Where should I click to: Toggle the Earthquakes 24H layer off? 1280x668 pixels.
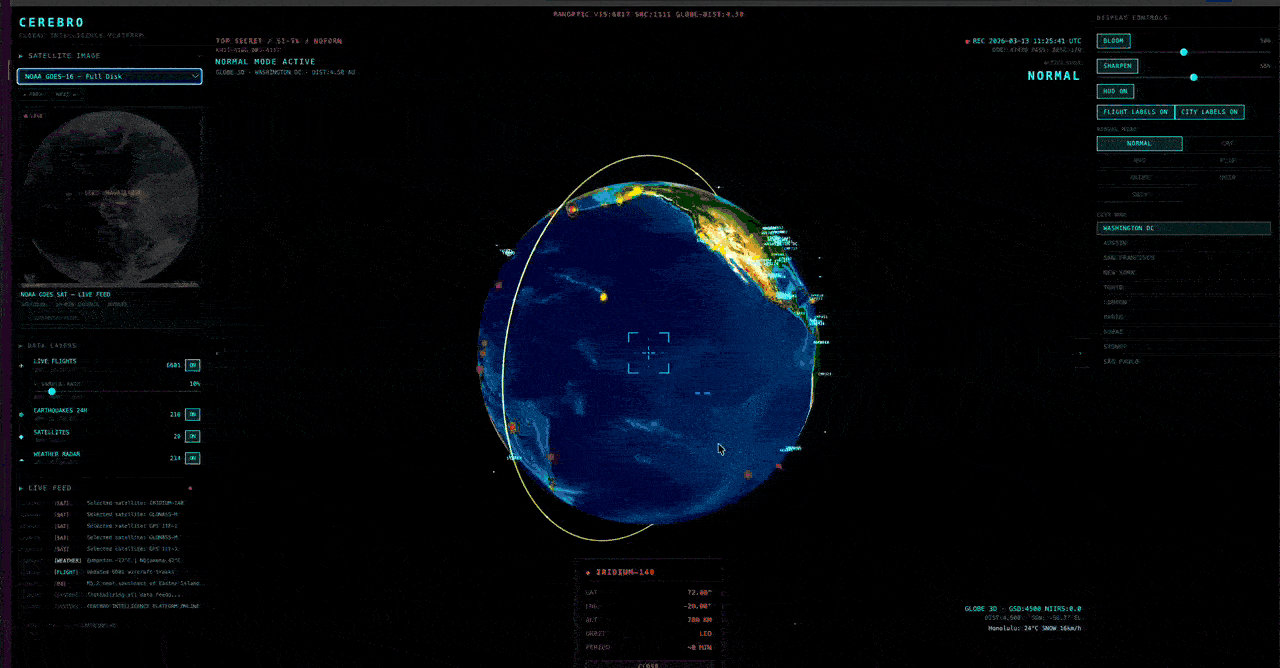(x=192, y=414)
